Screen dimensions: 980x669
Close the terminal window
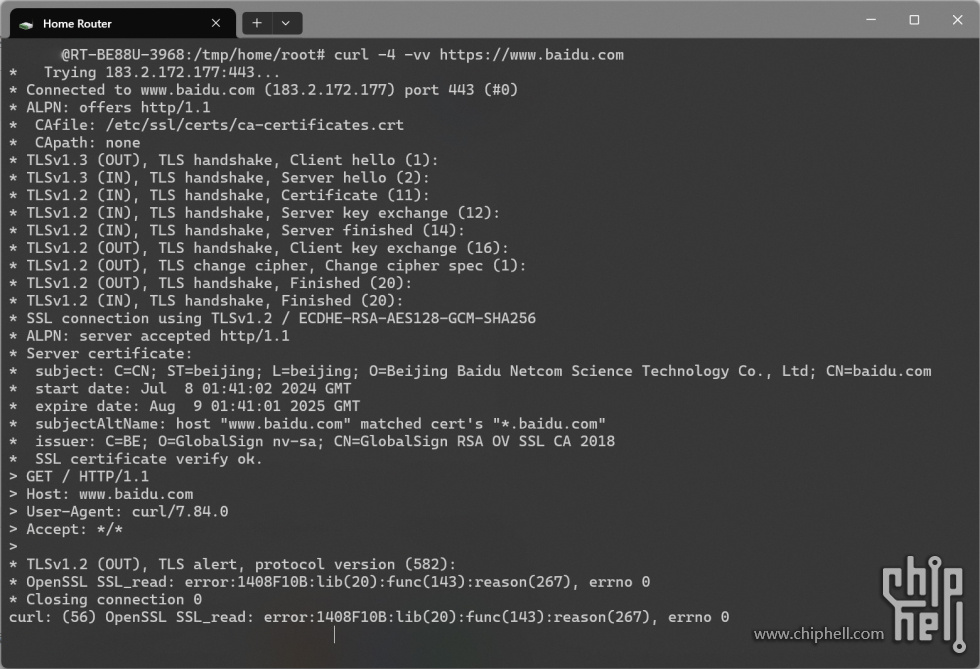pyautogui.click(x=957, y=20)
